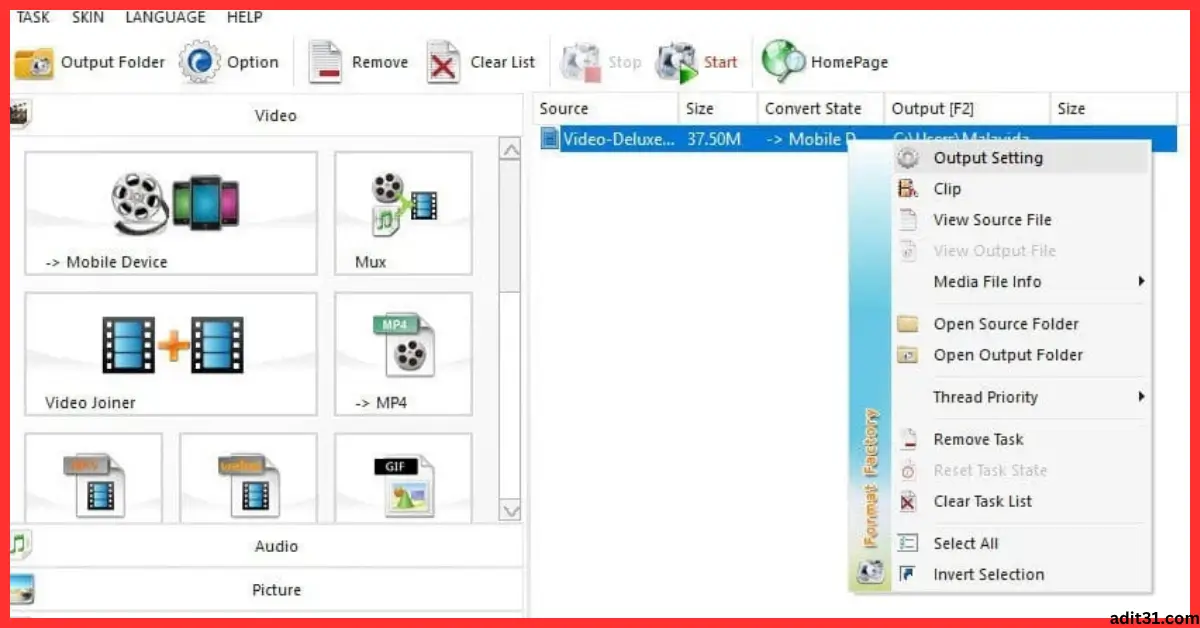Click the Remove toolbar button
The height and width of the screenshot is (628, 1200).
pyautogui.click(x=358, y=62)
